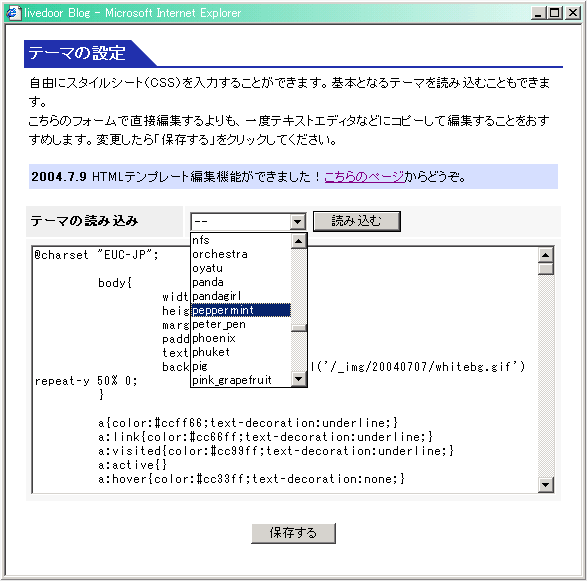Screen dimensions: 587x581
Task: Select pandagirl theme option
Action: 241,296
